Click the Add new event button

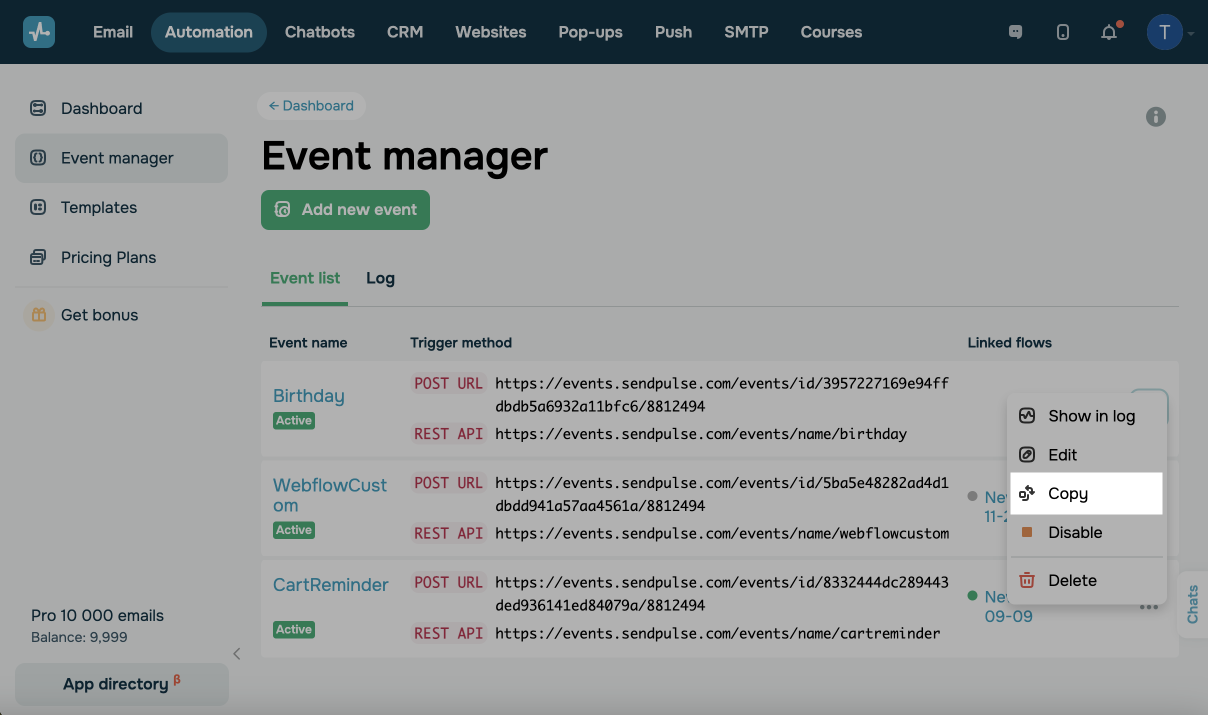point(345,210)
